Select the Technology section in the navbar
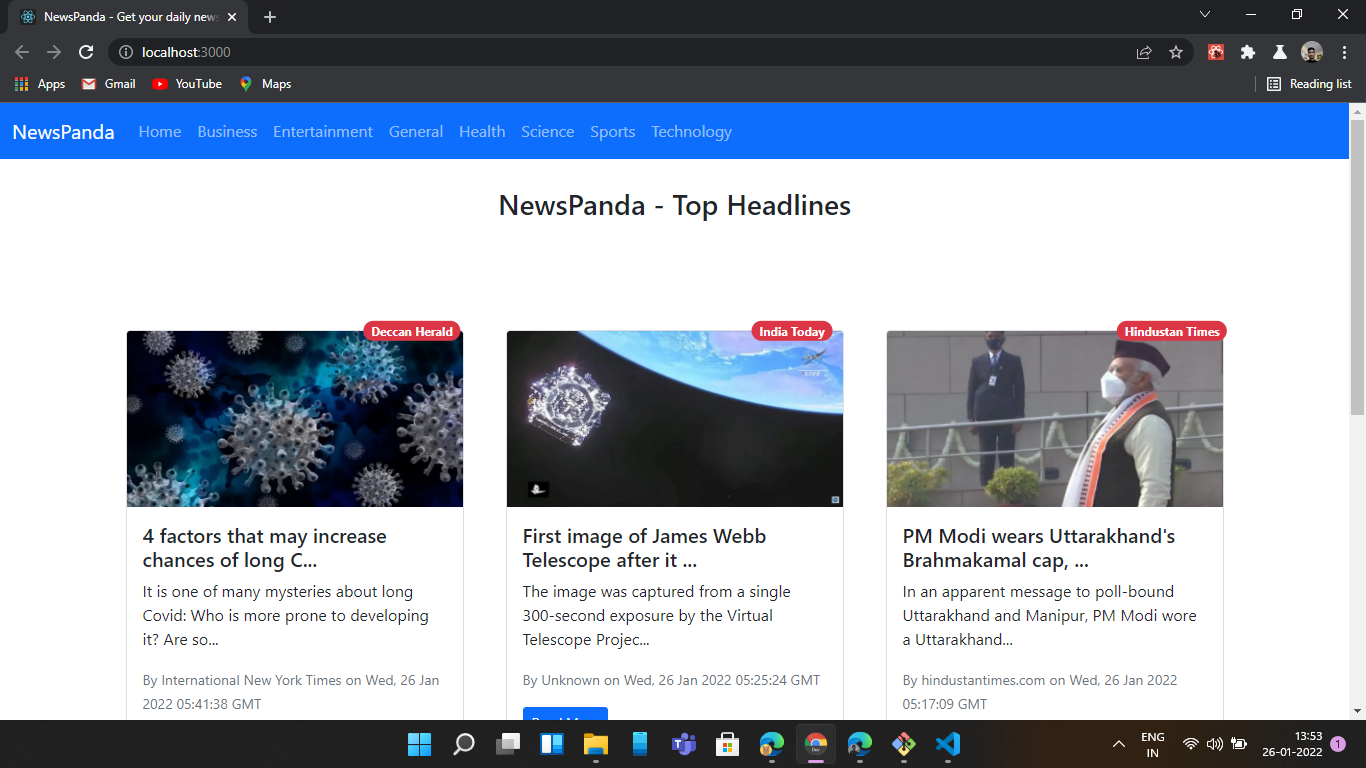The width and height of the screenshot is (1366, 768). (691, 131)
